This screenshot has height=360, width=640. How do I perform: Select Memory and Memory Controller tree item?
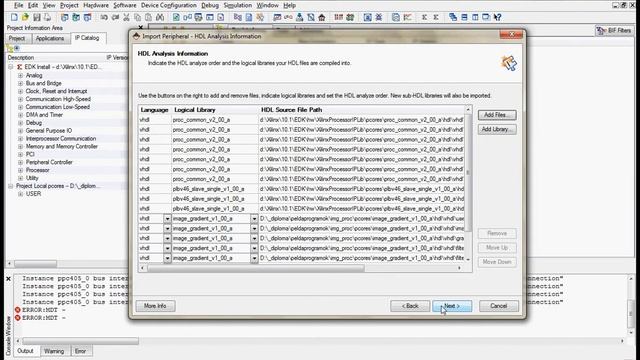tap(62, 147)
